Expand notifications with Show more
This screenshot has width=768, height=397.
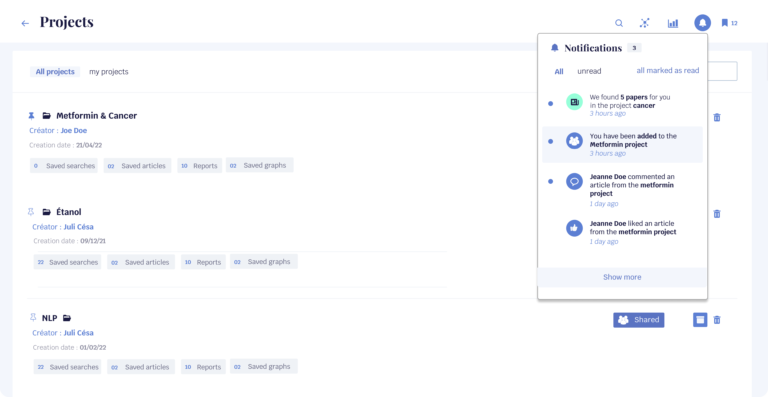pos(622,277)
